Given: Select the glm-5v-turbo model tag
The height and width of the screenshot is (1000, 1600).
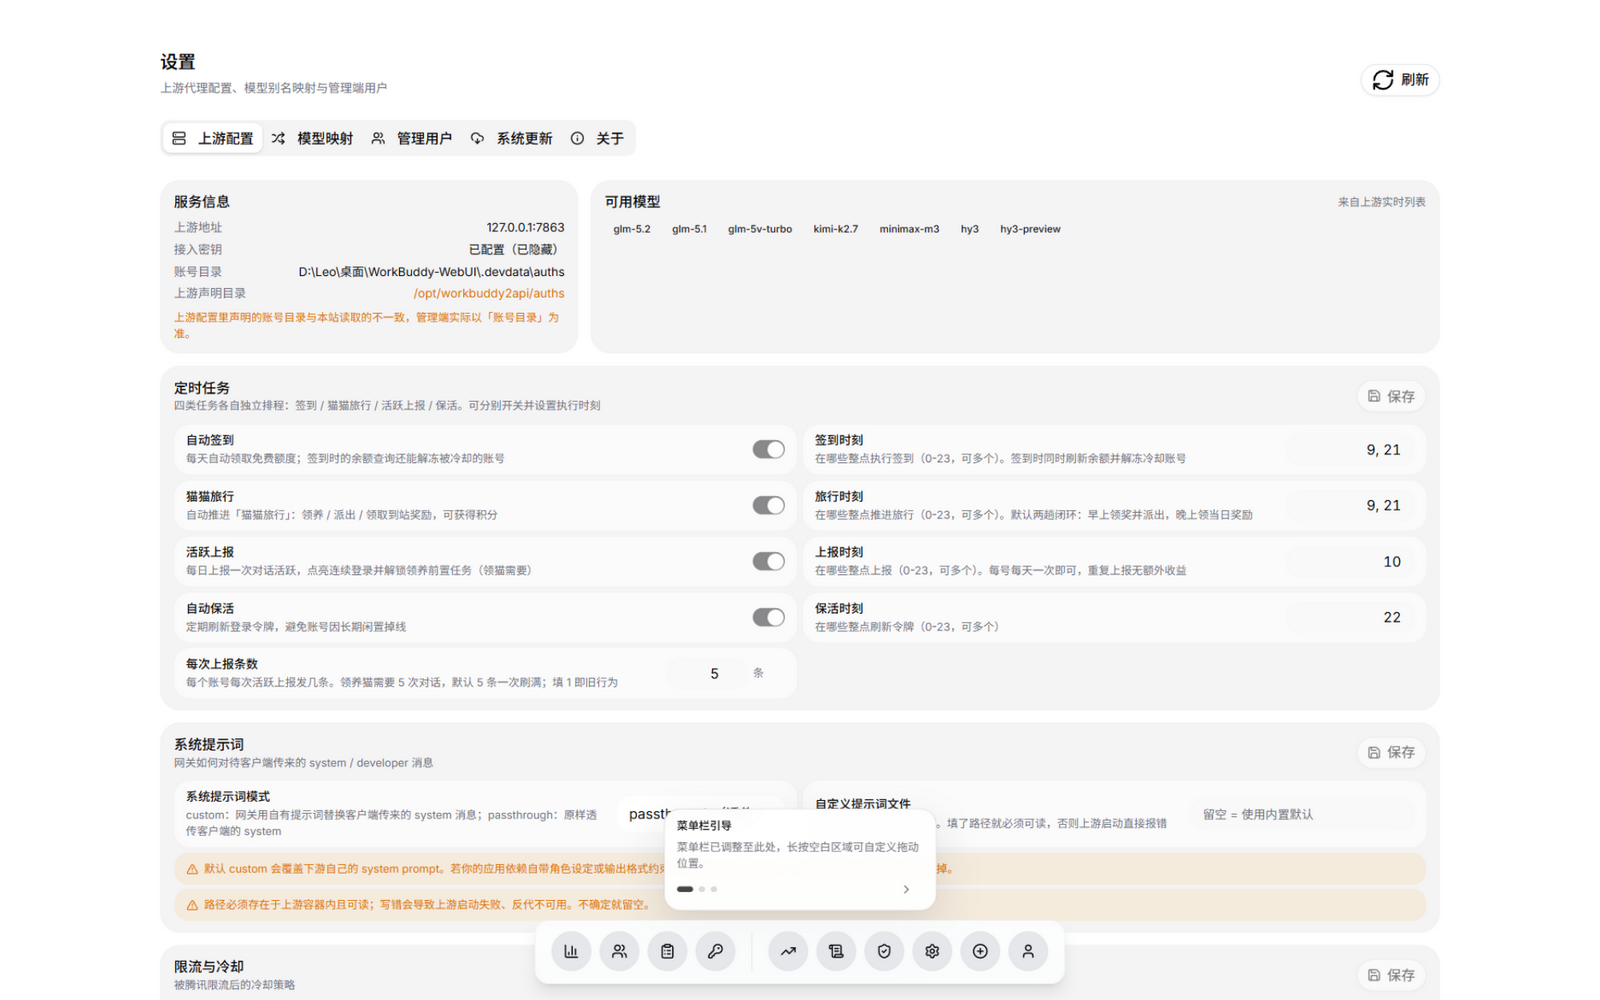Looking at the screenshot, I should tap(760, 229).
